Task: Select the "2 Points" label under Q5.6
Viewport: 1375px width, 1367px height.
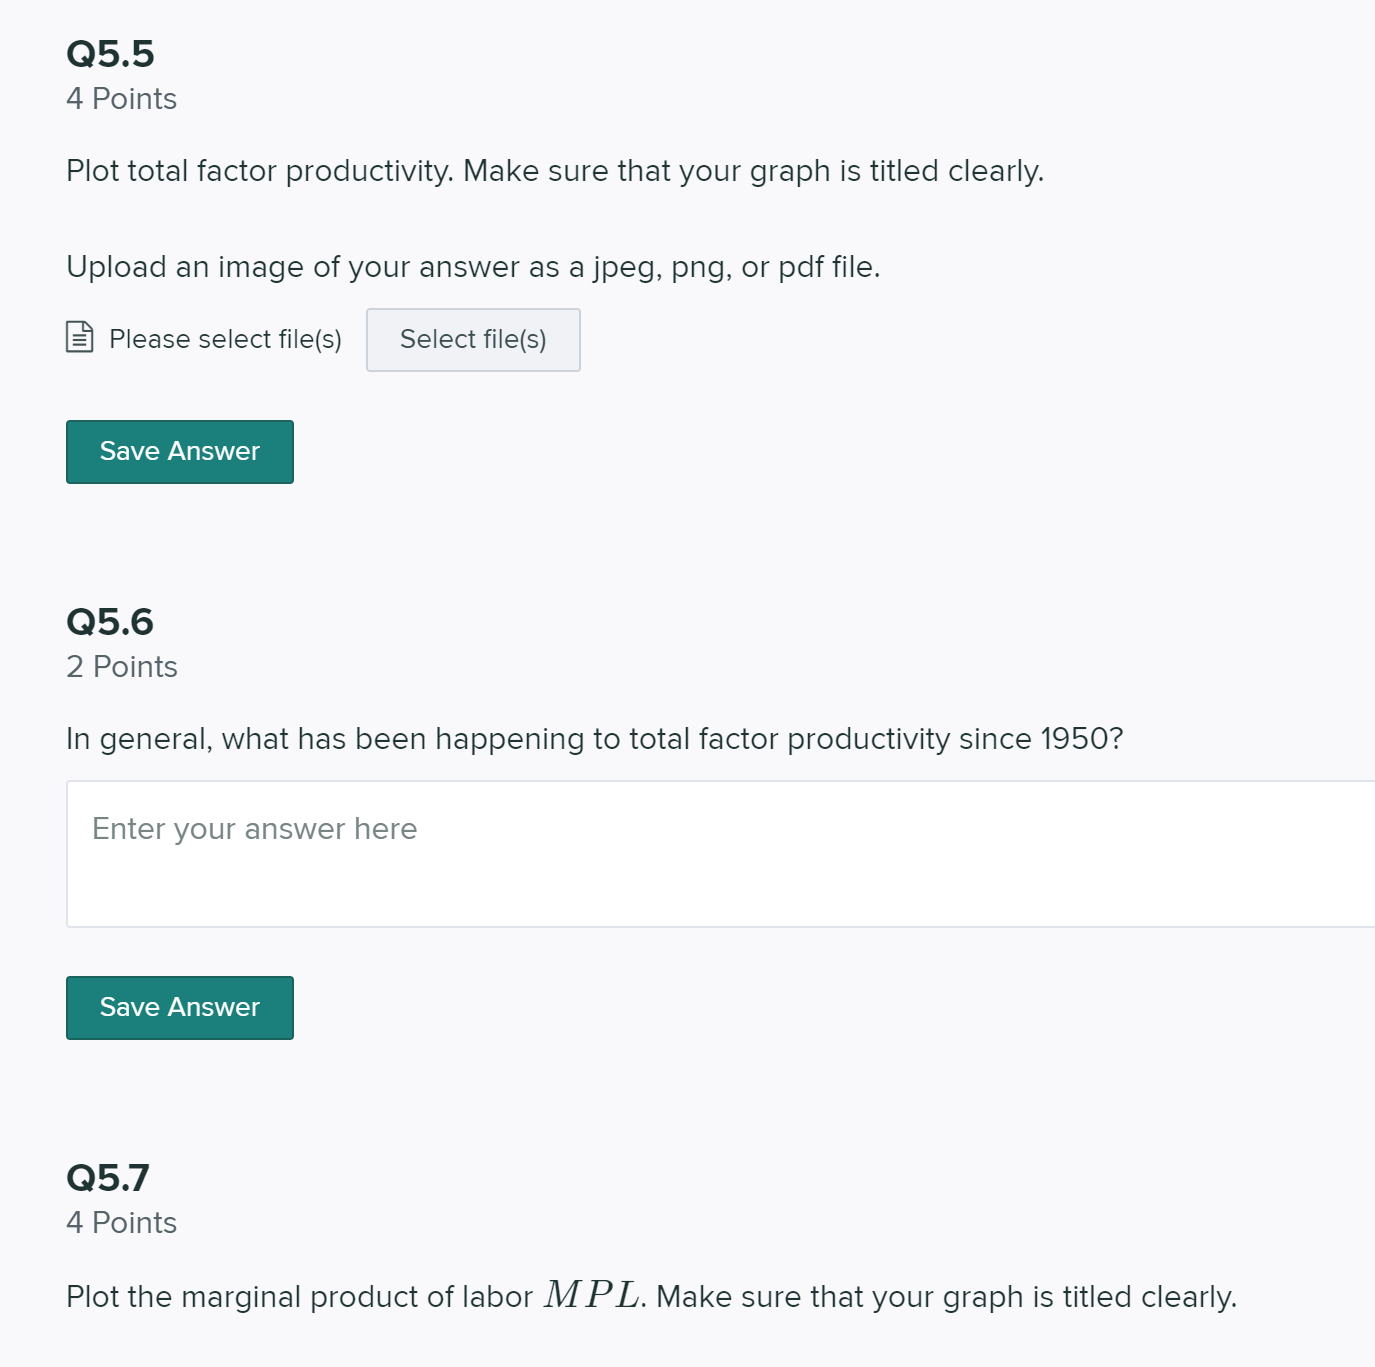Action: pyautogui.click(x=121, y=666)
